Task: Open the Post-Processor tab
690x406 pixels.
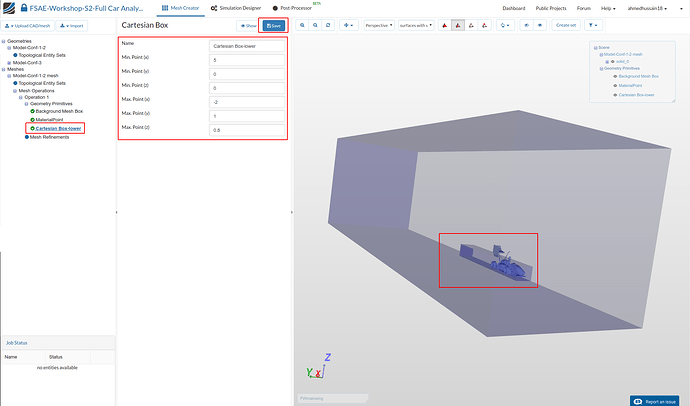Action: point(294,8)
